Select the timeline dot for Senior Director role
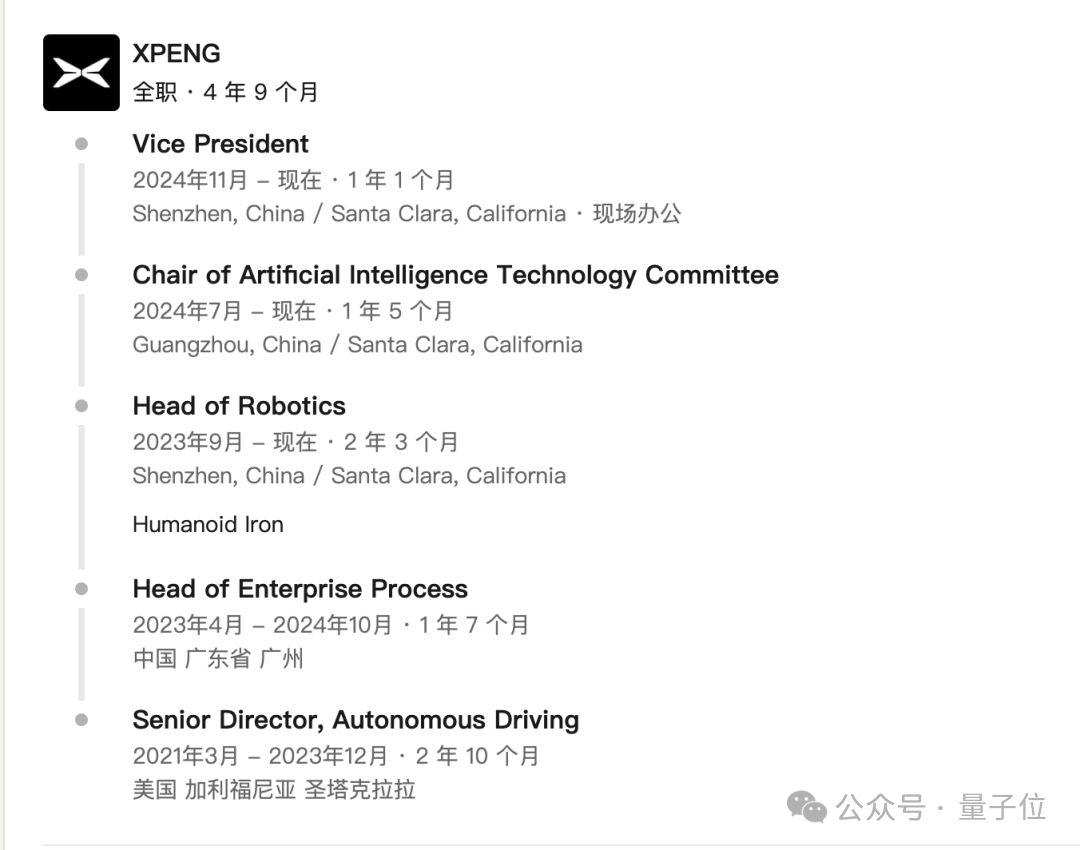 (x=82, y=720)
